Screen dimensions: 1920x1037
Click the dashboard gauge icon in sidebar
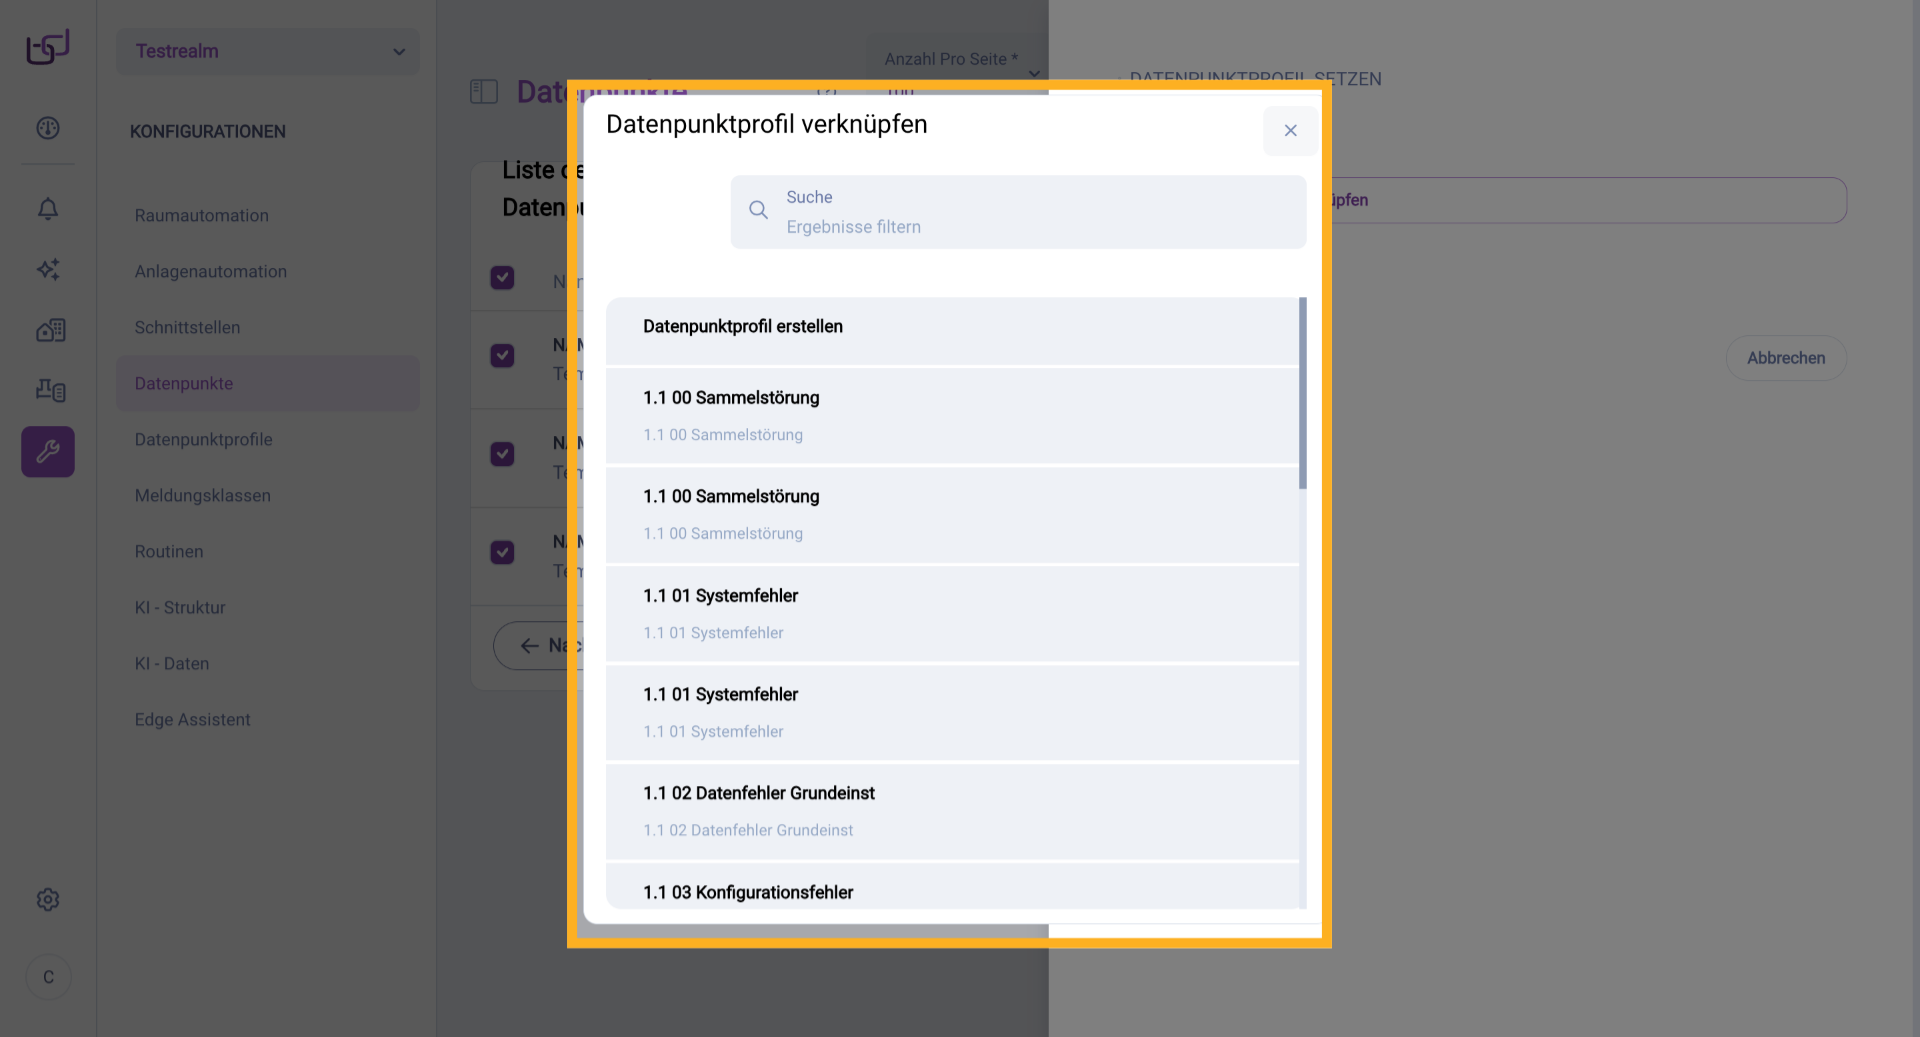point(48,128)
